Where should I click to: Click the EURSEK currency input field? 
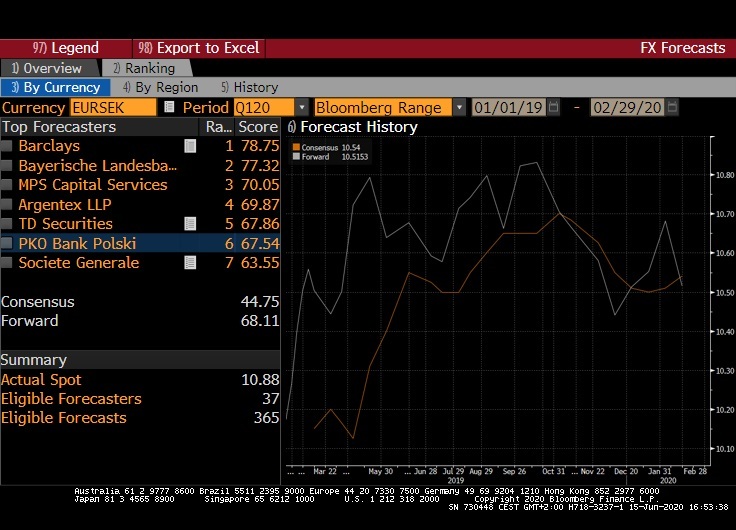(113, 107)
